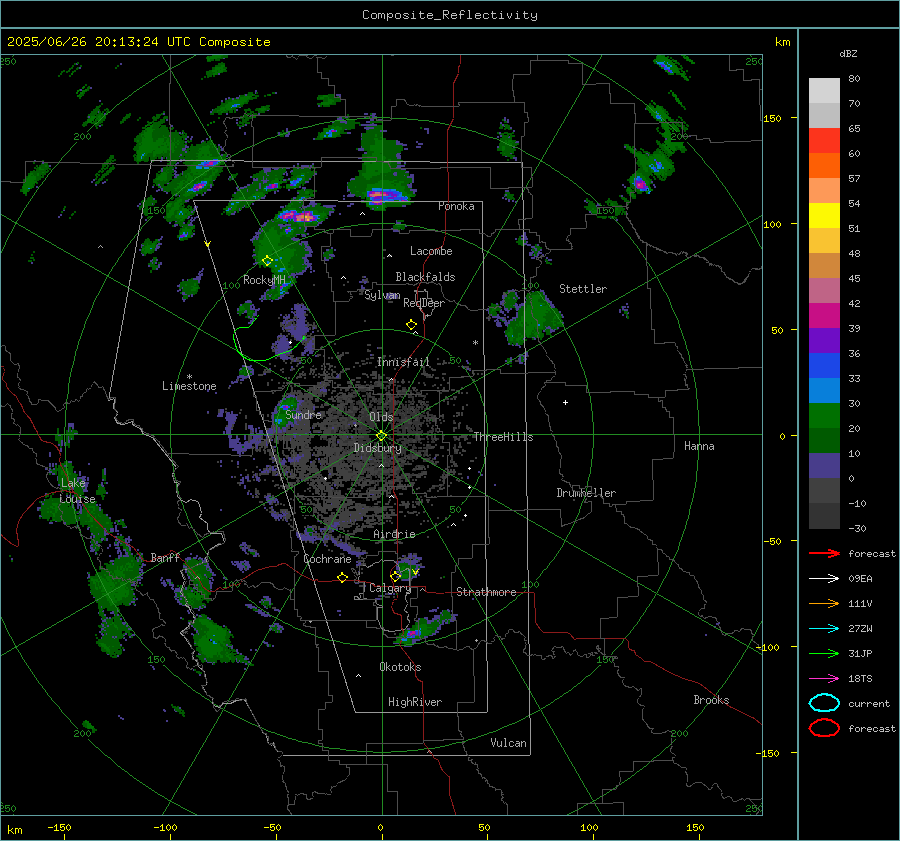
Task: Click the Sundre town label
Action: [x=304, y=415]
